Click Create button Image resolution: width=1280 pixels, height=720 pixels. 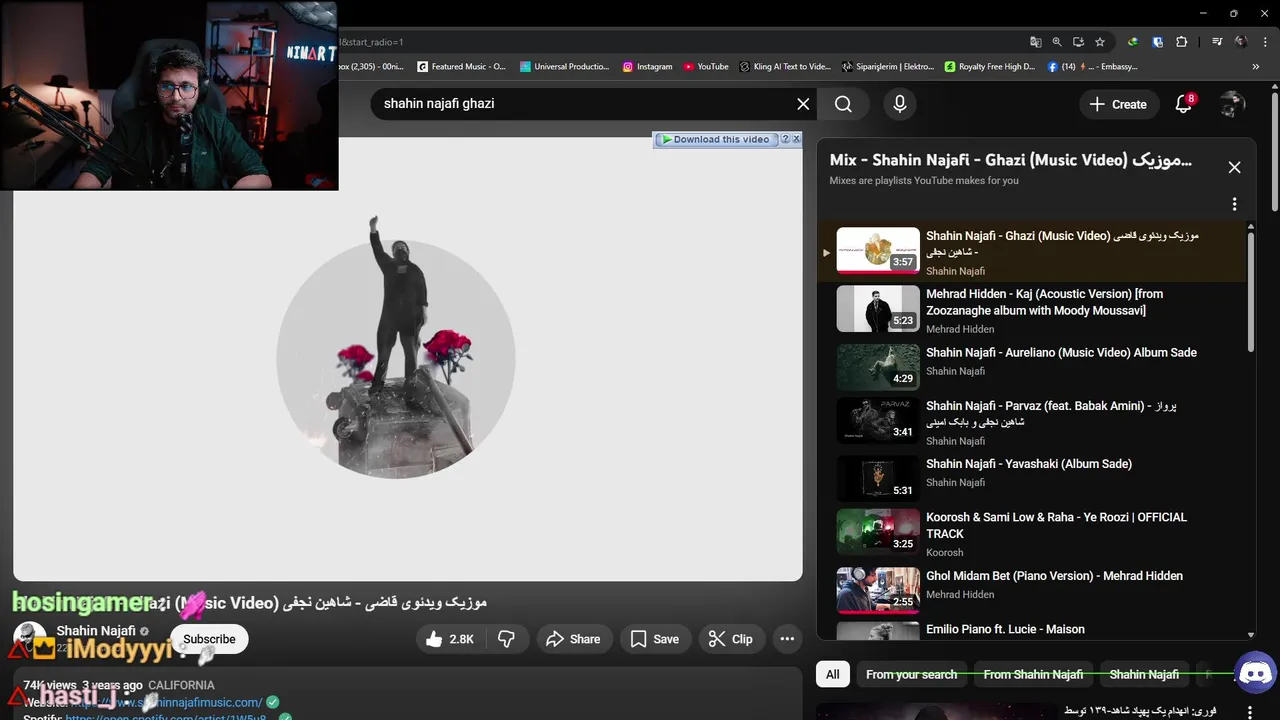[1118, 104]
